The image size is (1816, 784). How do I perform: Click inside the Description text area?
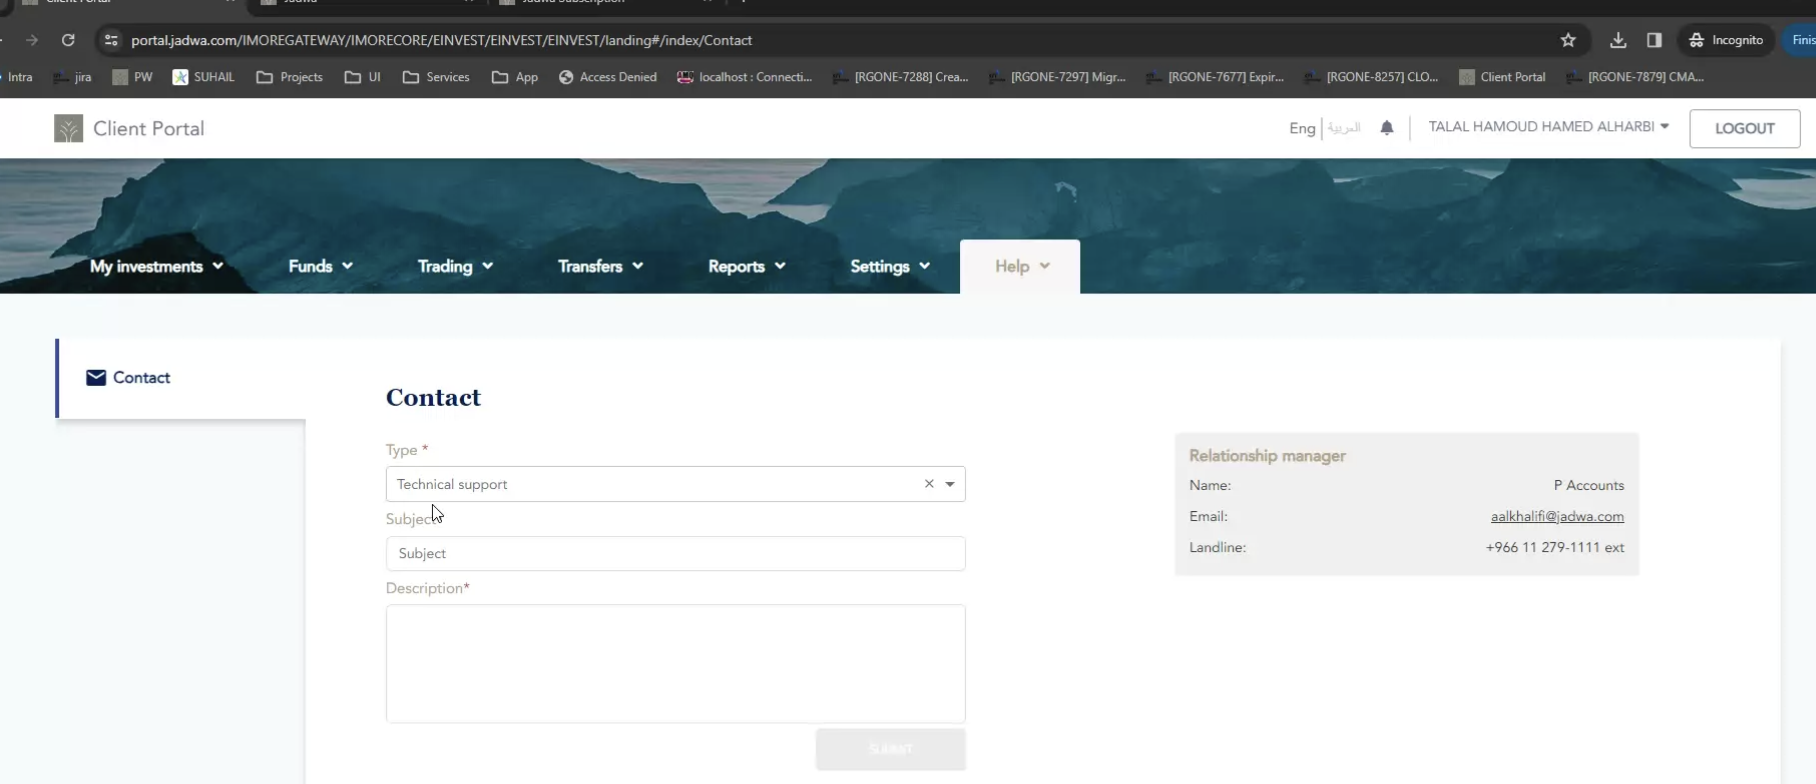[x=675, y=663]
